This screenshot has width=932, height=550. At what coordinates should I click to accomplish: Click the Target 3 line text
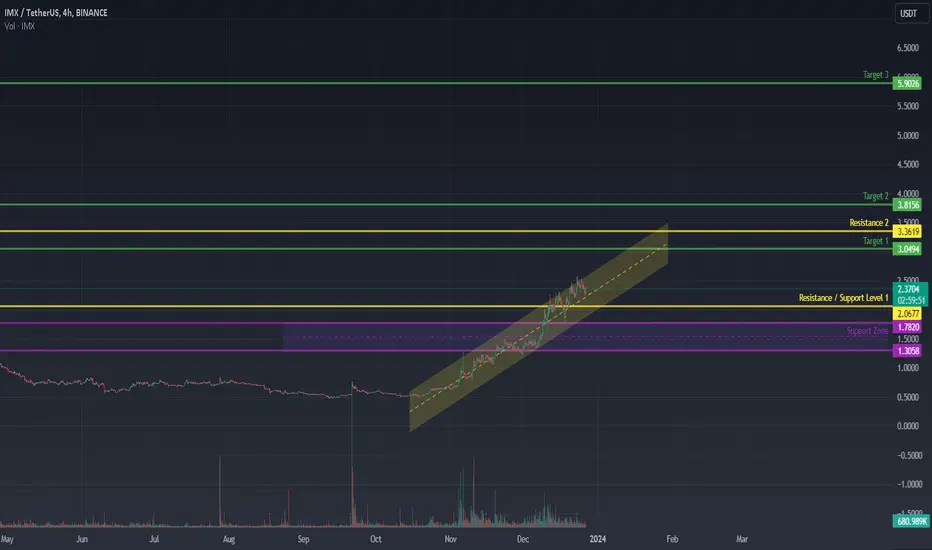tap(876, 75)
